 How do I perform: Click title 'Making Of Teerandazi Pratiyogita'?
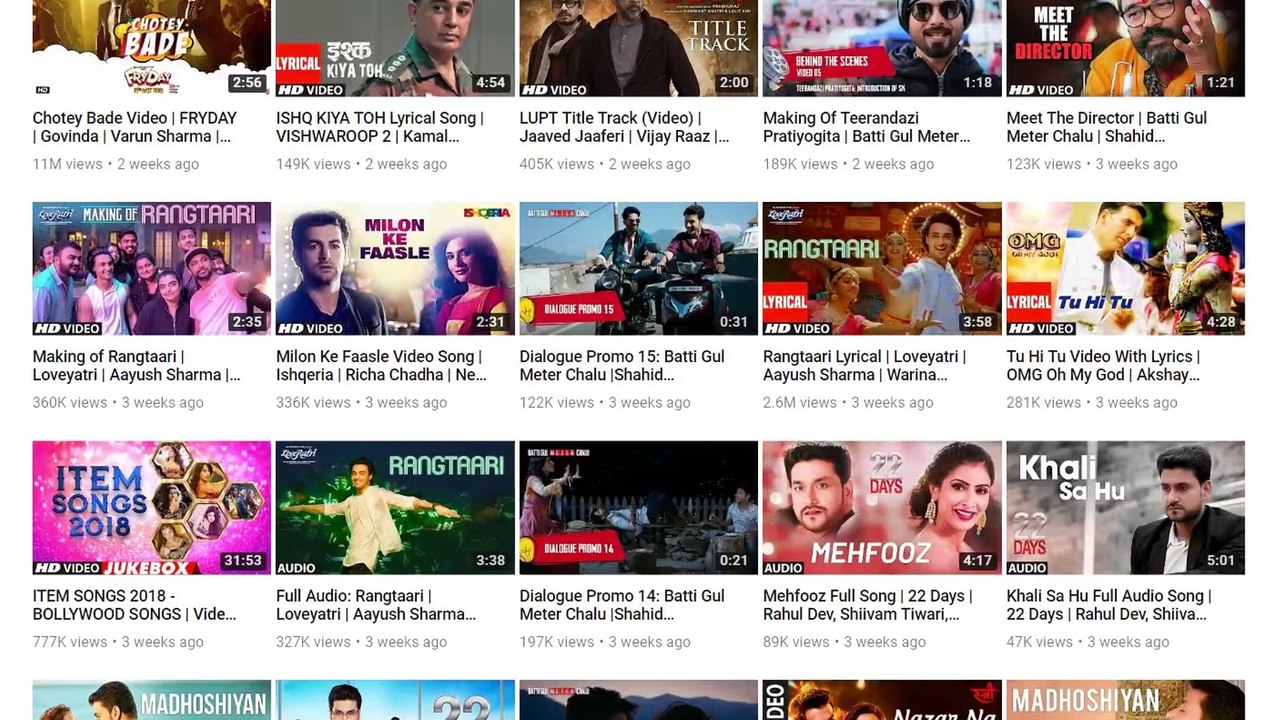(866, 127)
